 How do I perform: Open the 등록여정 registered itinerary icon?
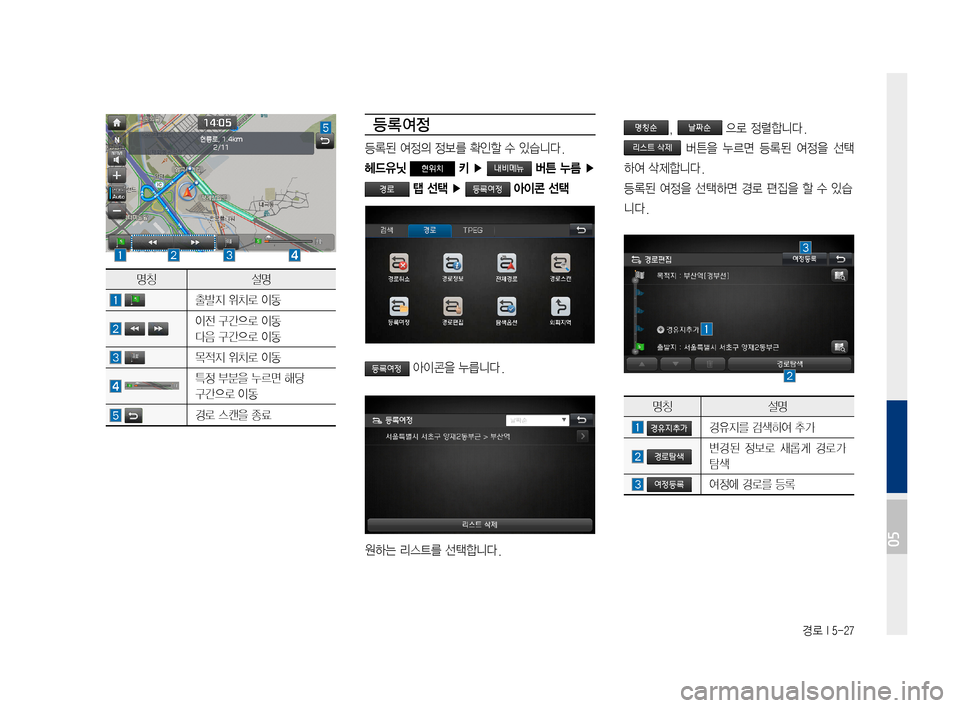(399, 311)
